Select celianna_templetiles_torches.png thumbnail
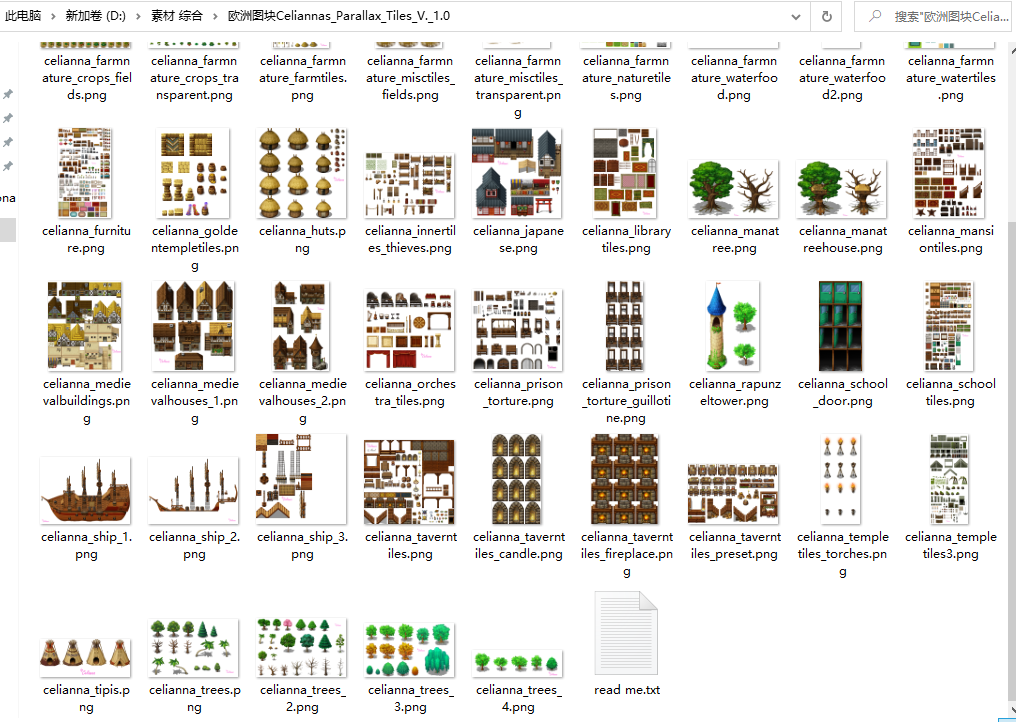This screenshot has height=722, width=1016. coord(840,479)
